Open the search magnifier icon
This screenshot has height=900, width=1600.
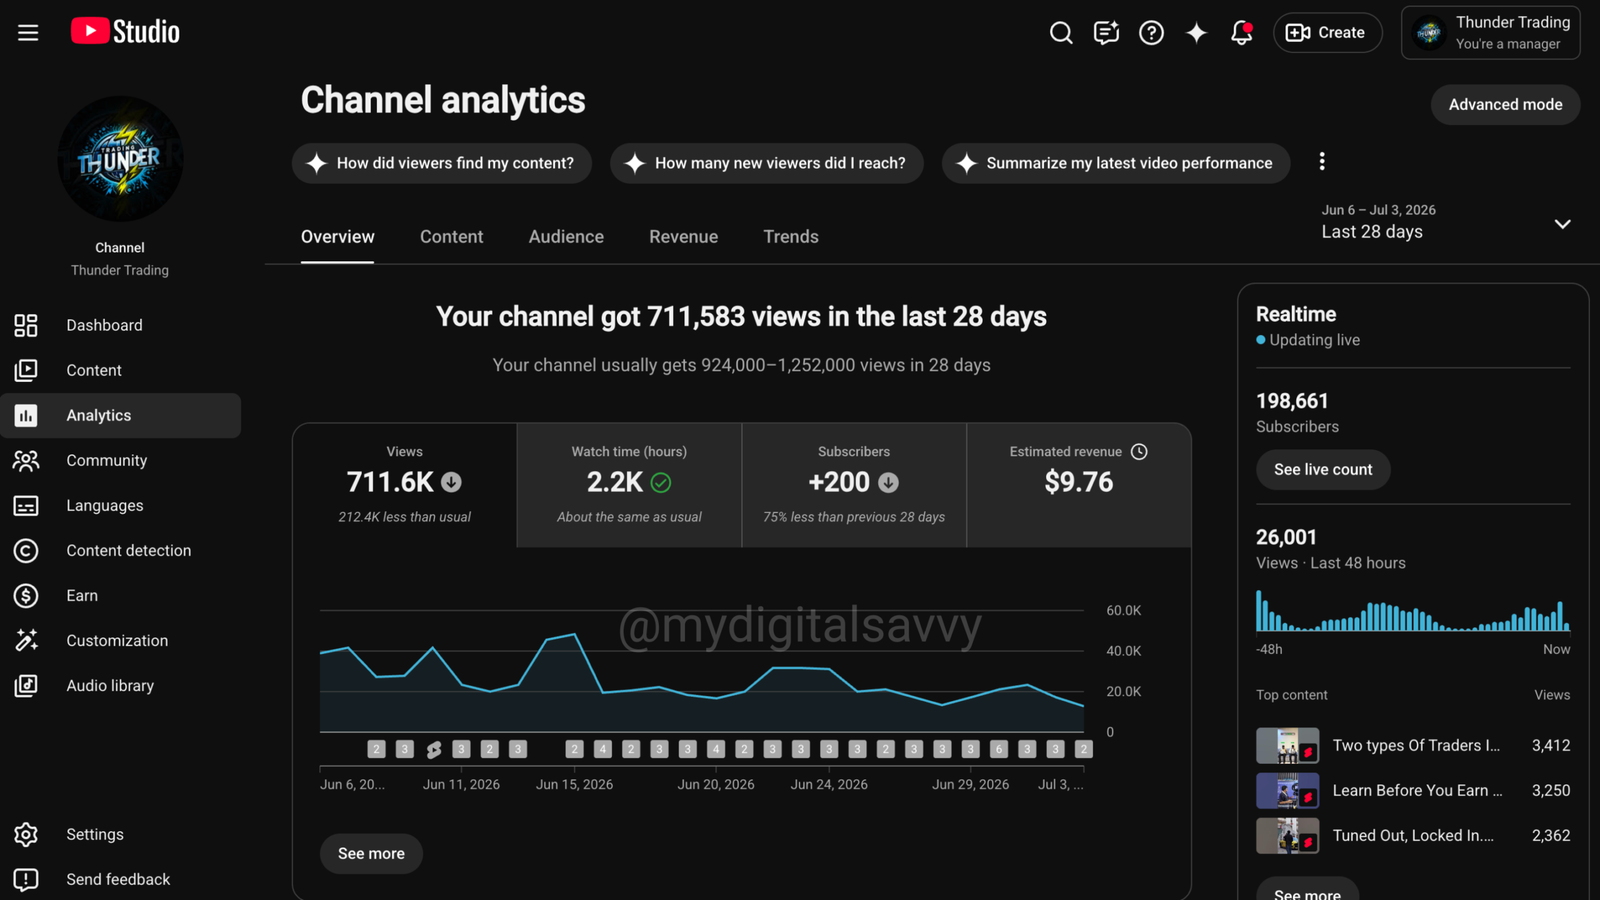[1061, 33]
